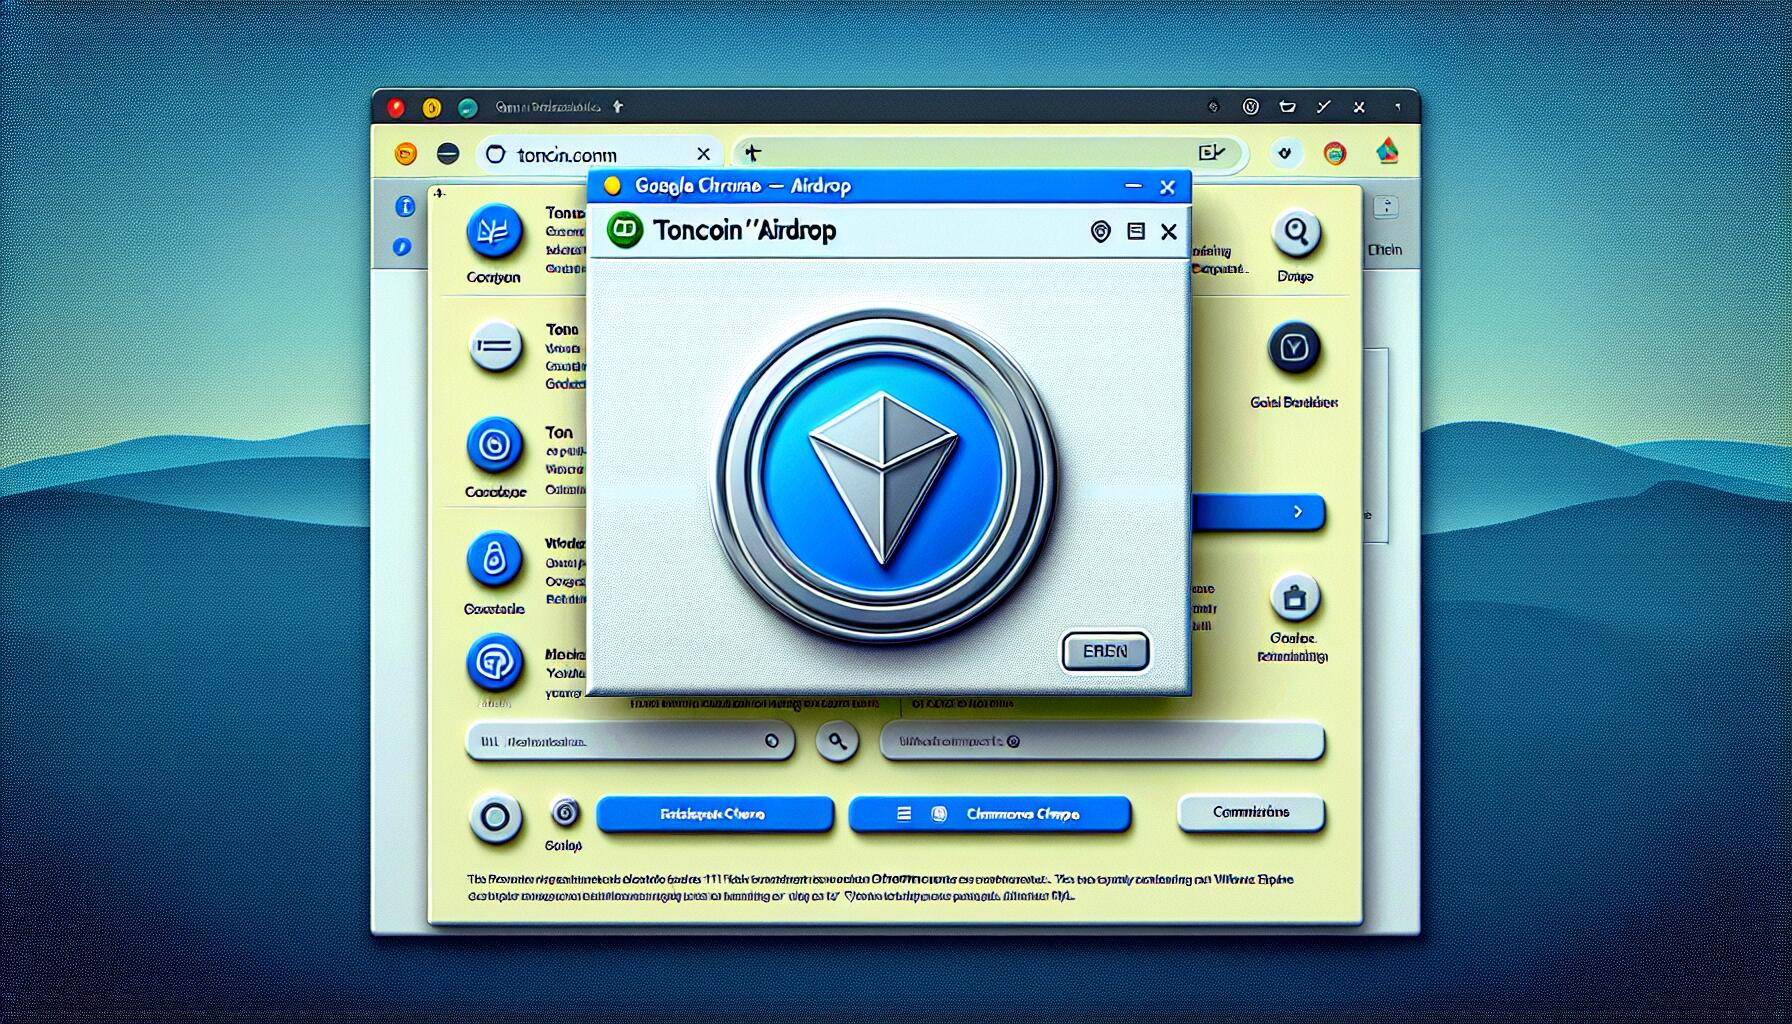Click the first blue button in the bottom row

click(714, 814)
